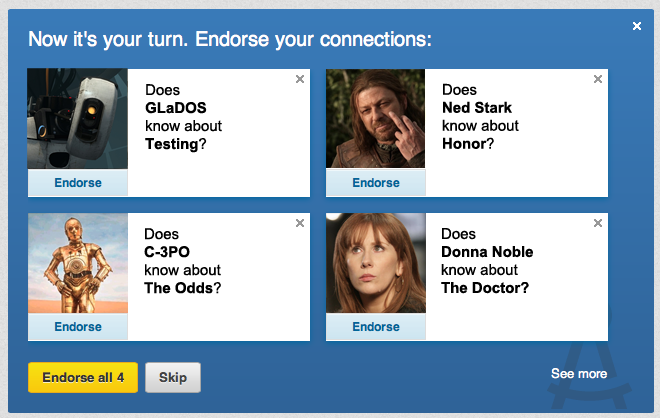This screenshot has height=418, width=660.
Task: Click the Endorse all 4 button
Action: 83,377
